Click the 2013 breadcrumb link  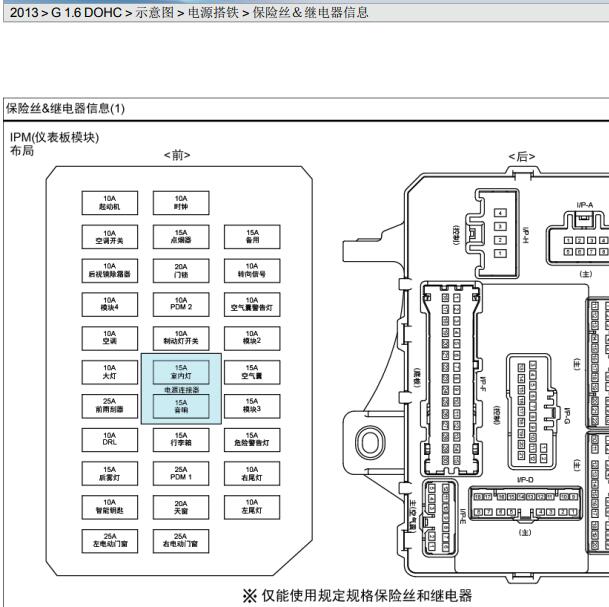click(24, 13)
